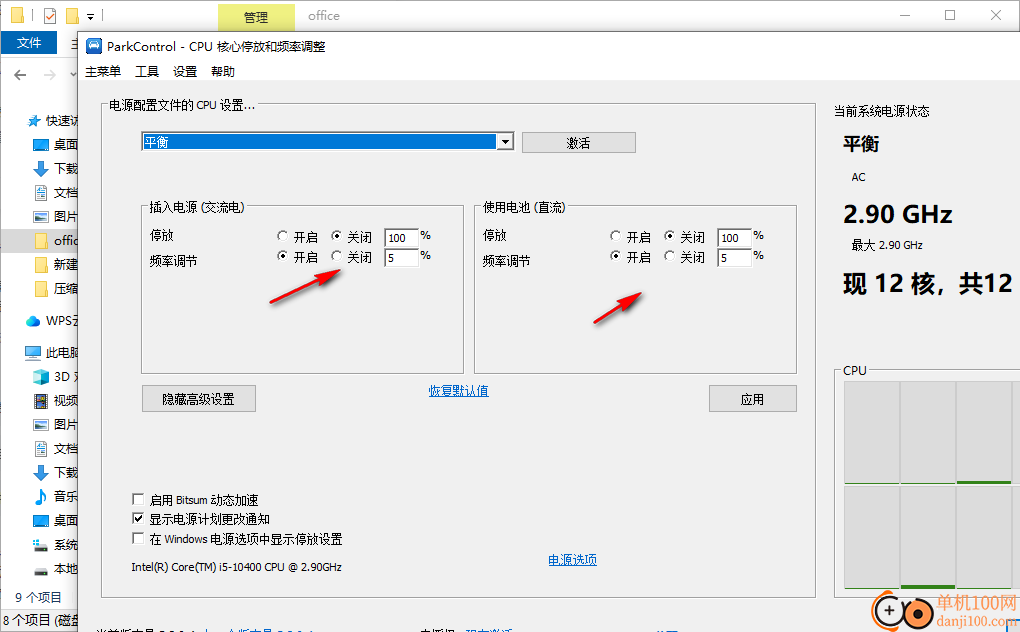This screenshot has height=632, width=1020.
Task: Click the 管理 ribbon tab in Explorer
Action: pos(256,17)
